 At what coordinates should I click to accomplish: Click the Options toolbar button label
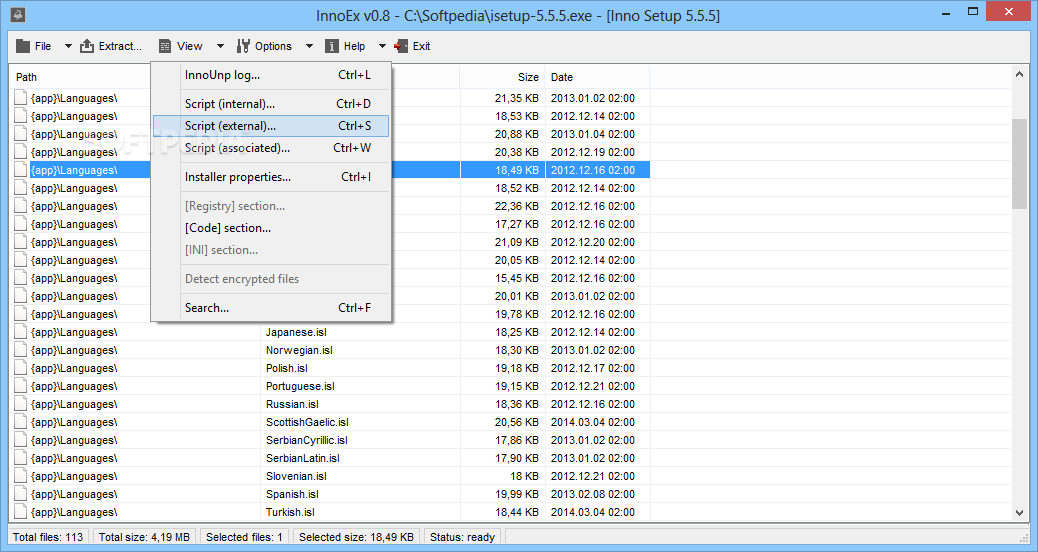[x=273, y=46]
